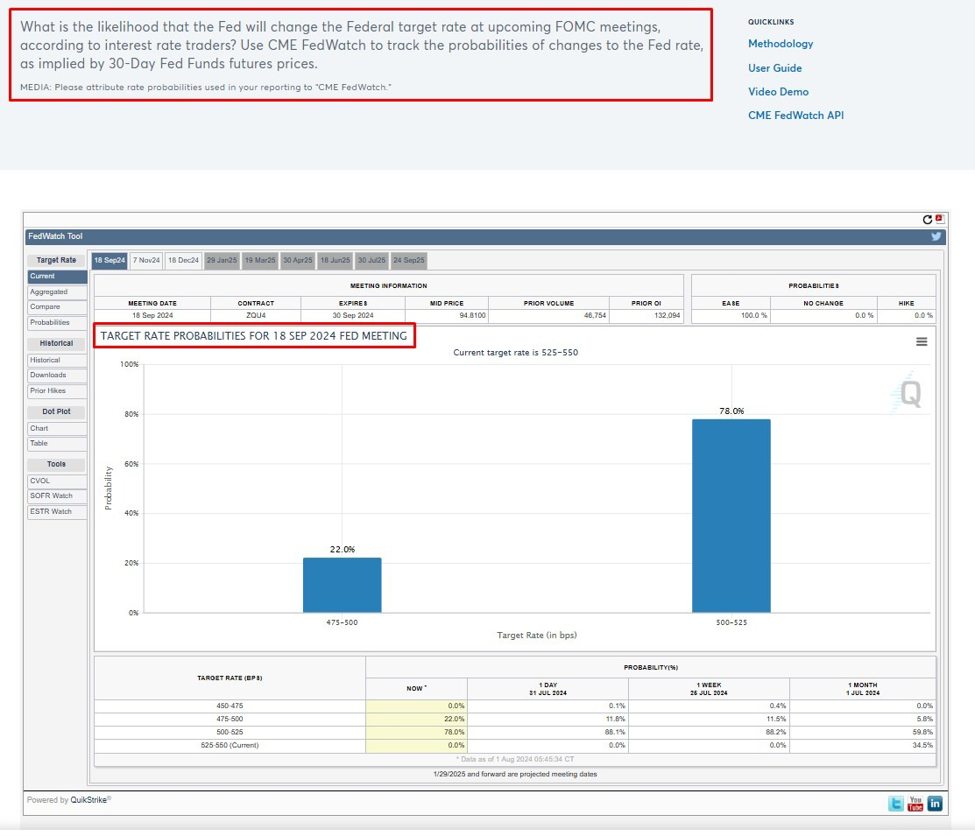The image size is (975, 836).
Task: Switch to the Probabilities sidebar view
Action: tap(58, 324)
